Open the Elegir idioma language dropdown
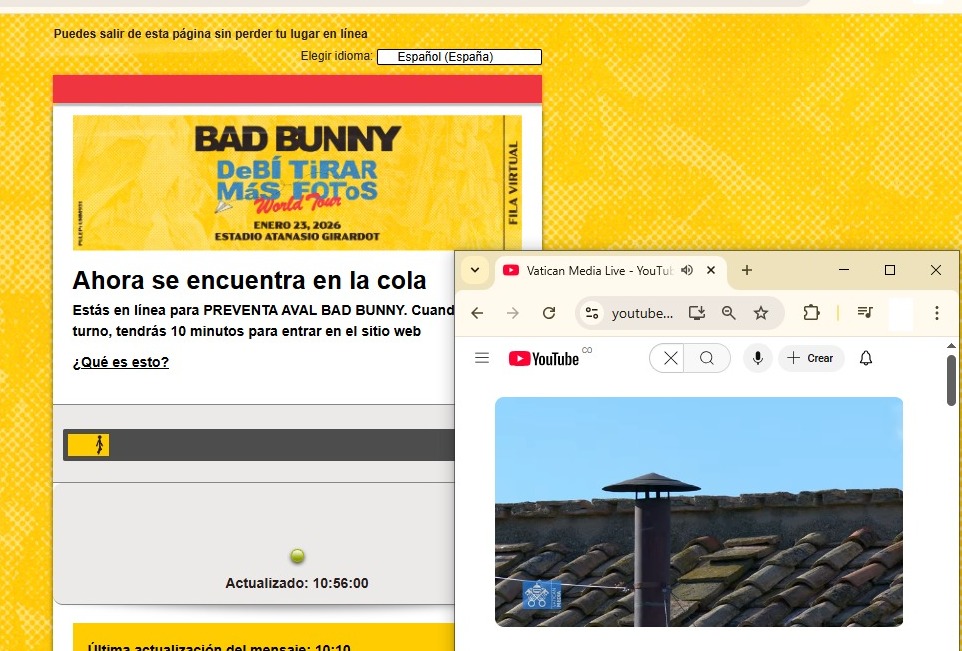The height and width of the screenshot is (651, 962). 459,57
